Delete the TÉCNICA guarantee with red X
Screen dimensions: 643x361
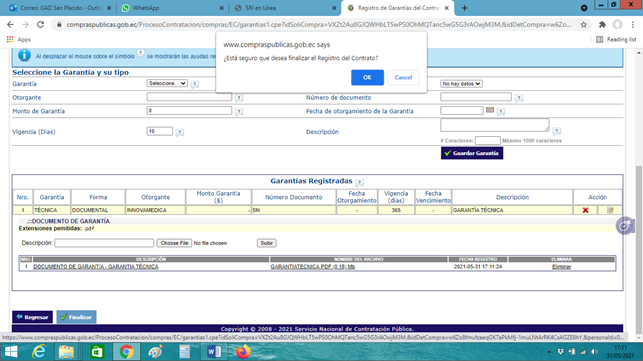tap(585, 210)
